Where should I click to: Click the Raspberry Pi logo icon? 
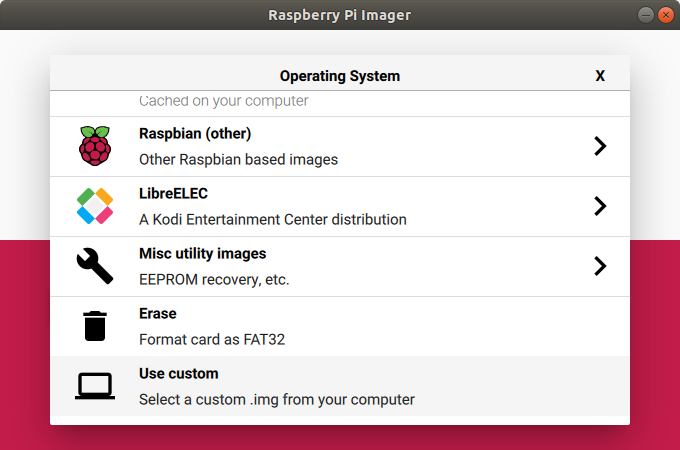[95, 146]
